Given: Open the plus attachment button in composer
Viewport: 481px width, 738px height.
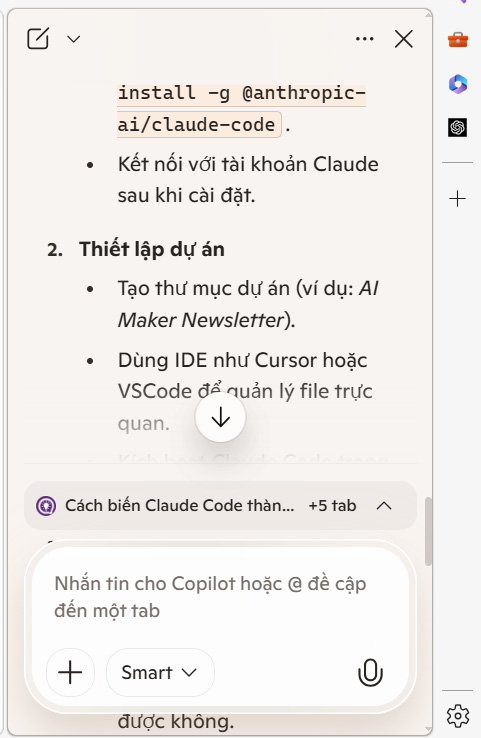Looking at the screenshot, I should [x=71, y=672].
